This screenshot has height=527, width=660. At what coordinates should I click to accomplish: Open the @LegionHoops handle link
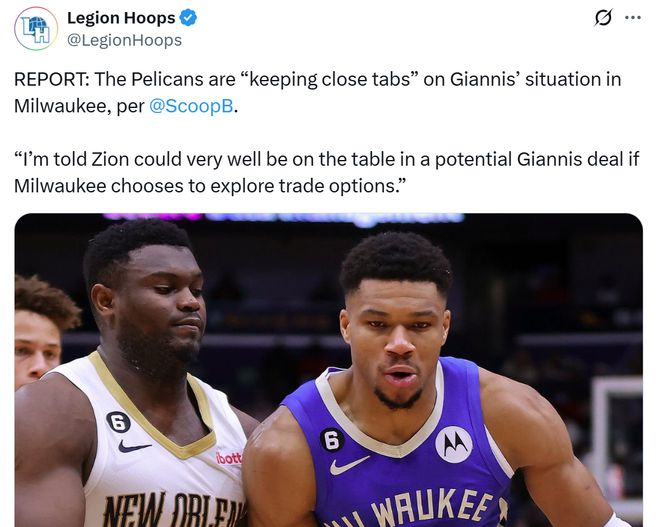click(124, 40)
